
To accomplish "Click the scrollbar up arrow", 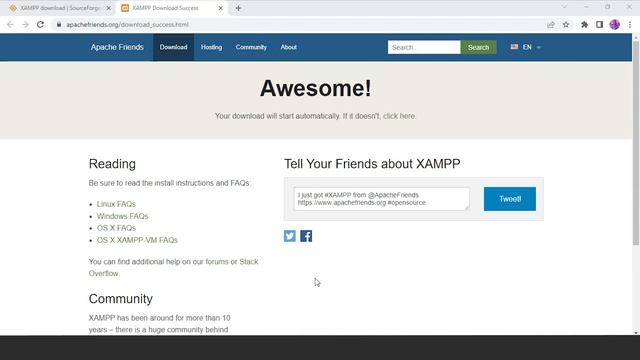I will (x=636, y=38).
